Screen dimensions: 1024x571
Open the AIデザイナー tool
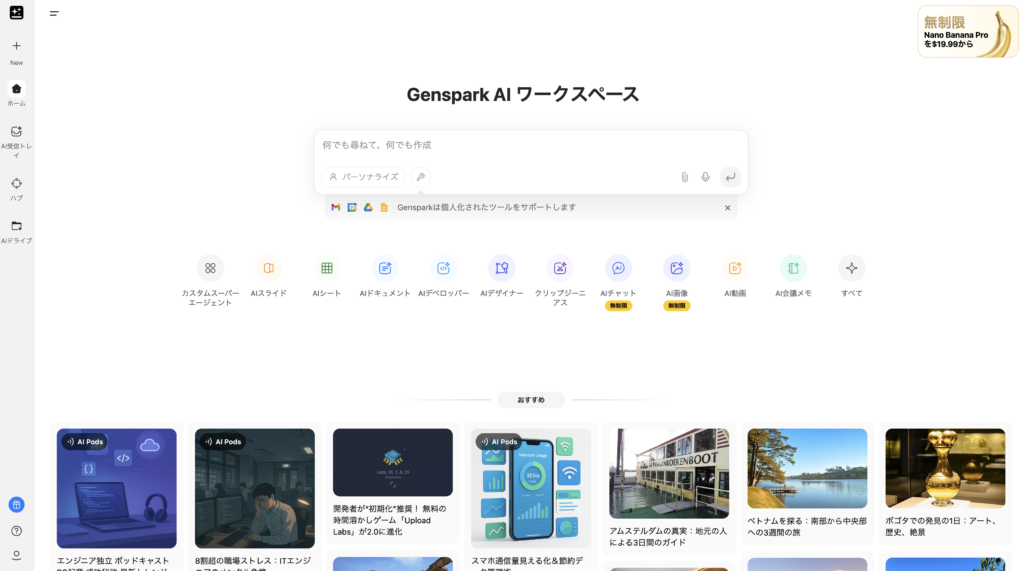point(502,268)
